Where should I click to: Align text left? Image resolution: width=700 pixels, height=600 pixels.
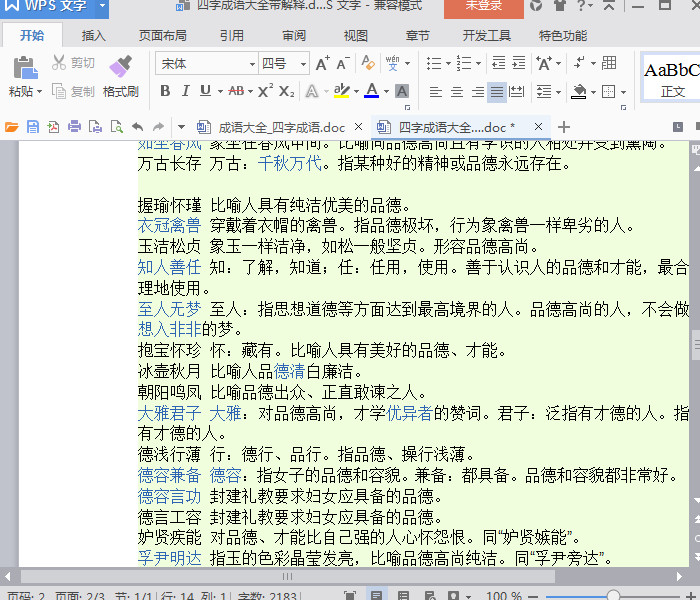coord(435,92)
